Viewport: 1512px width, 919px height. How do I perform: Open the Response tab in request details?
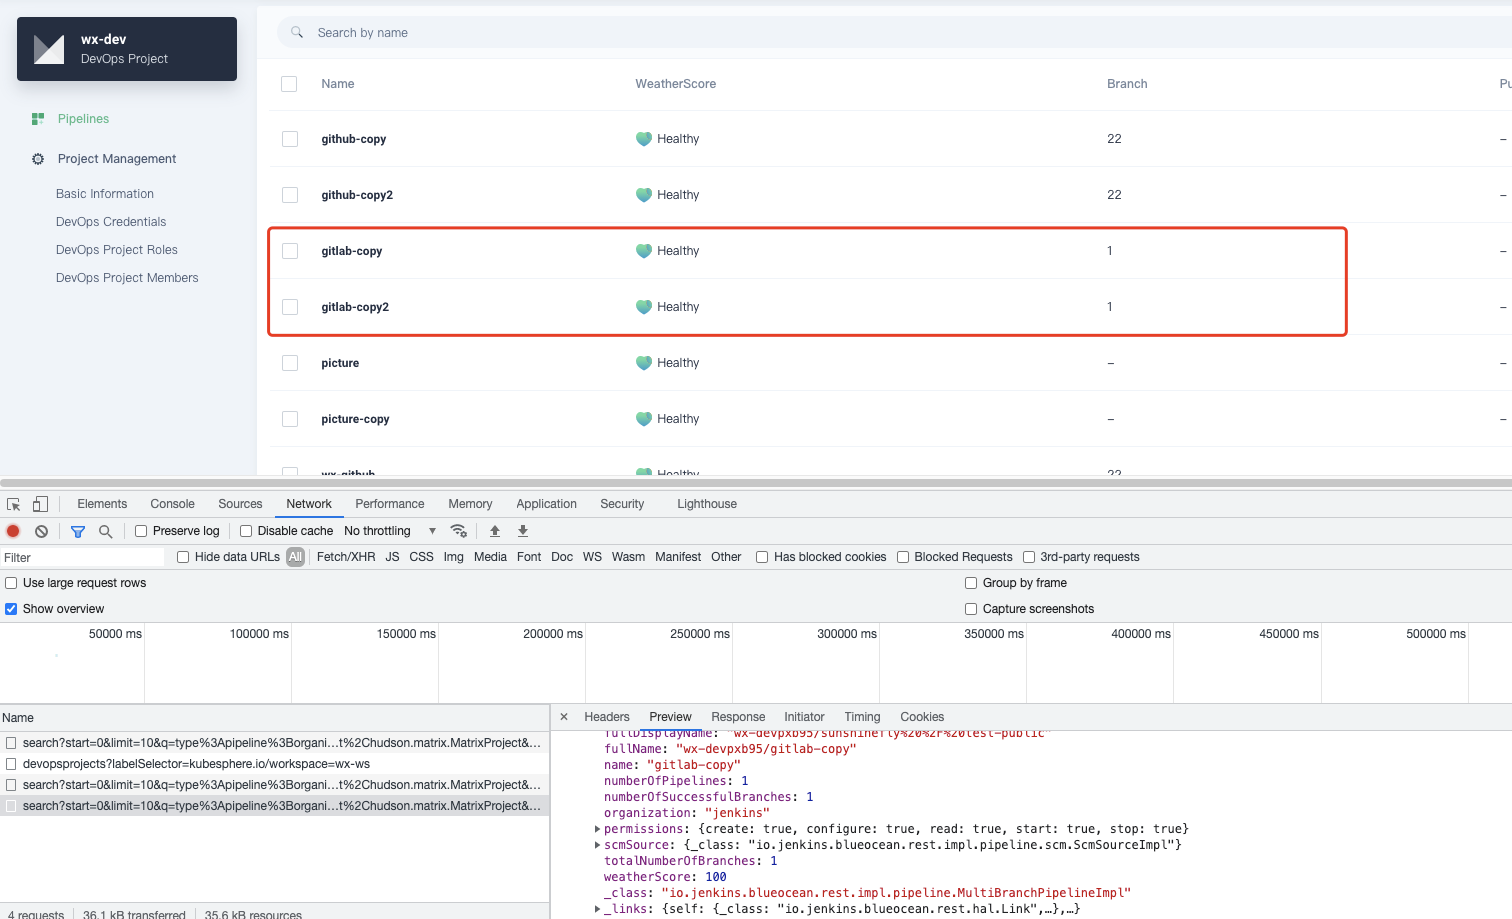(738, 717)
